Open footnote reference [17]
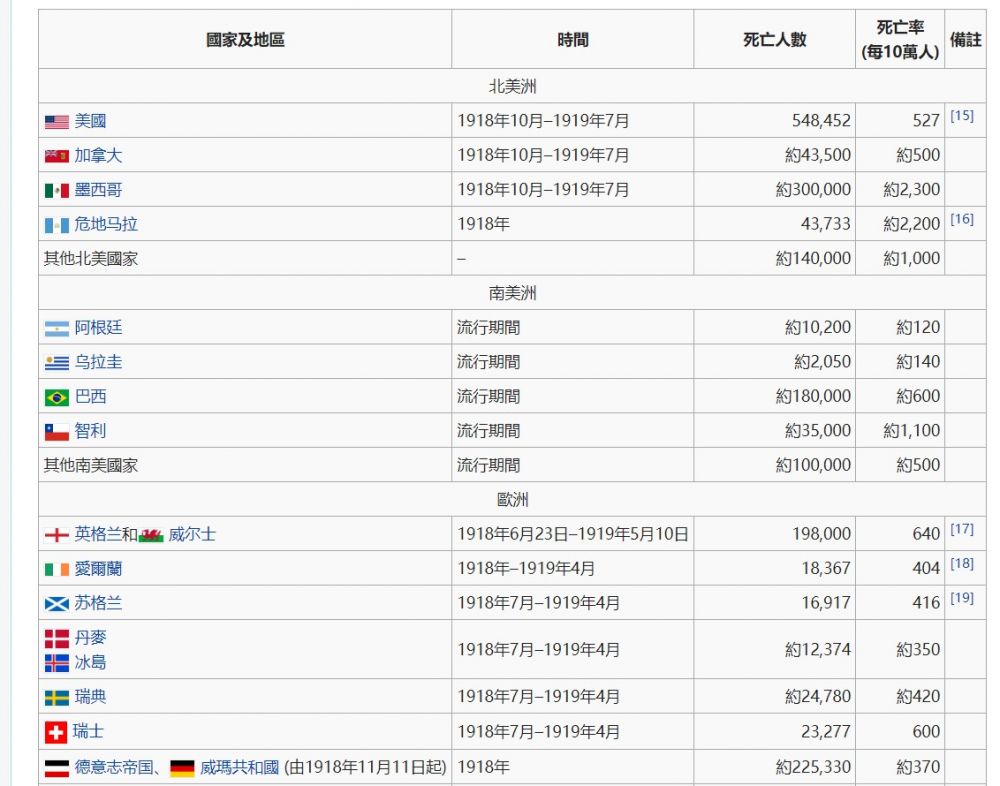The width and height of the screenshot is (1000, 786). pyautogui.click(x=961, y=529)
